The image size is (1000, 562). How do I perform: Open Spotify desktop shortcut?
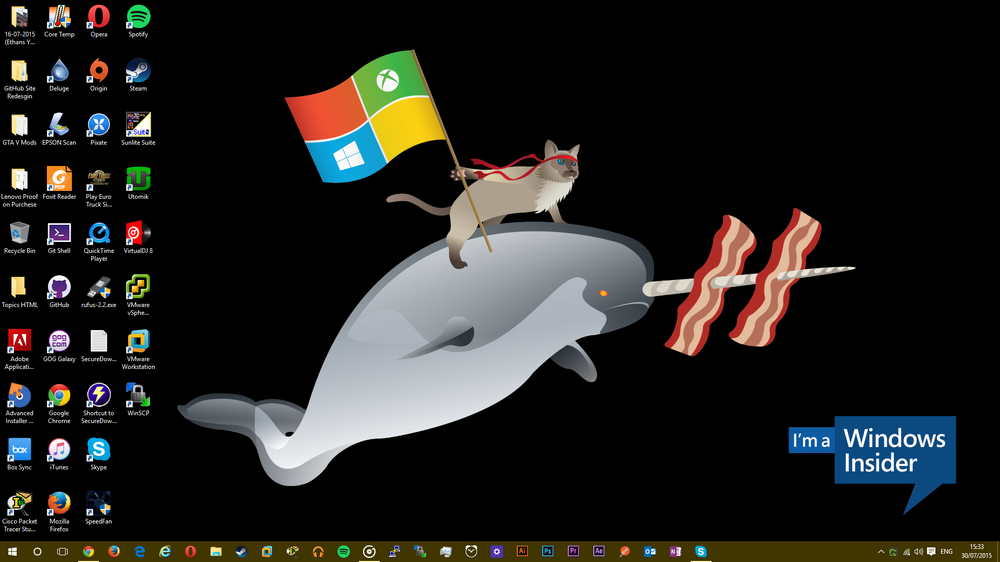(x=138, y=21)
